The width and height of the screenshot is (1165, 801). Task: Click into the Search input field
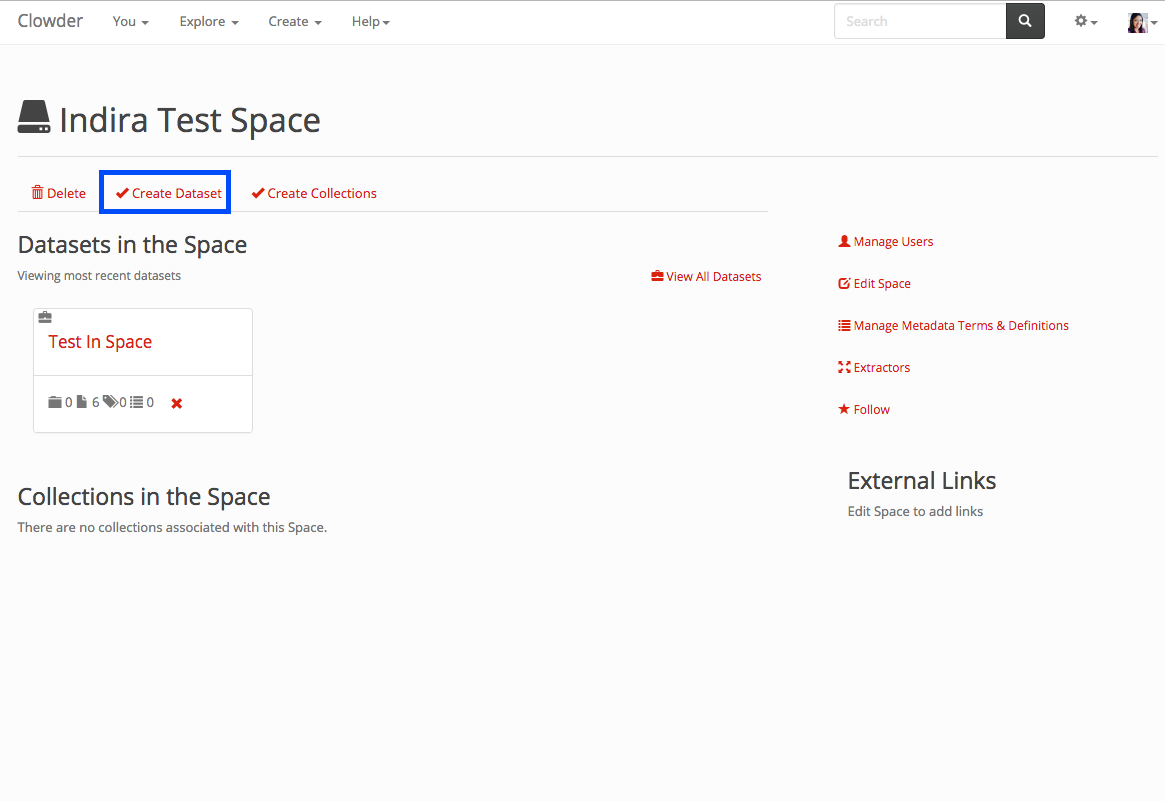click(919, 21)
